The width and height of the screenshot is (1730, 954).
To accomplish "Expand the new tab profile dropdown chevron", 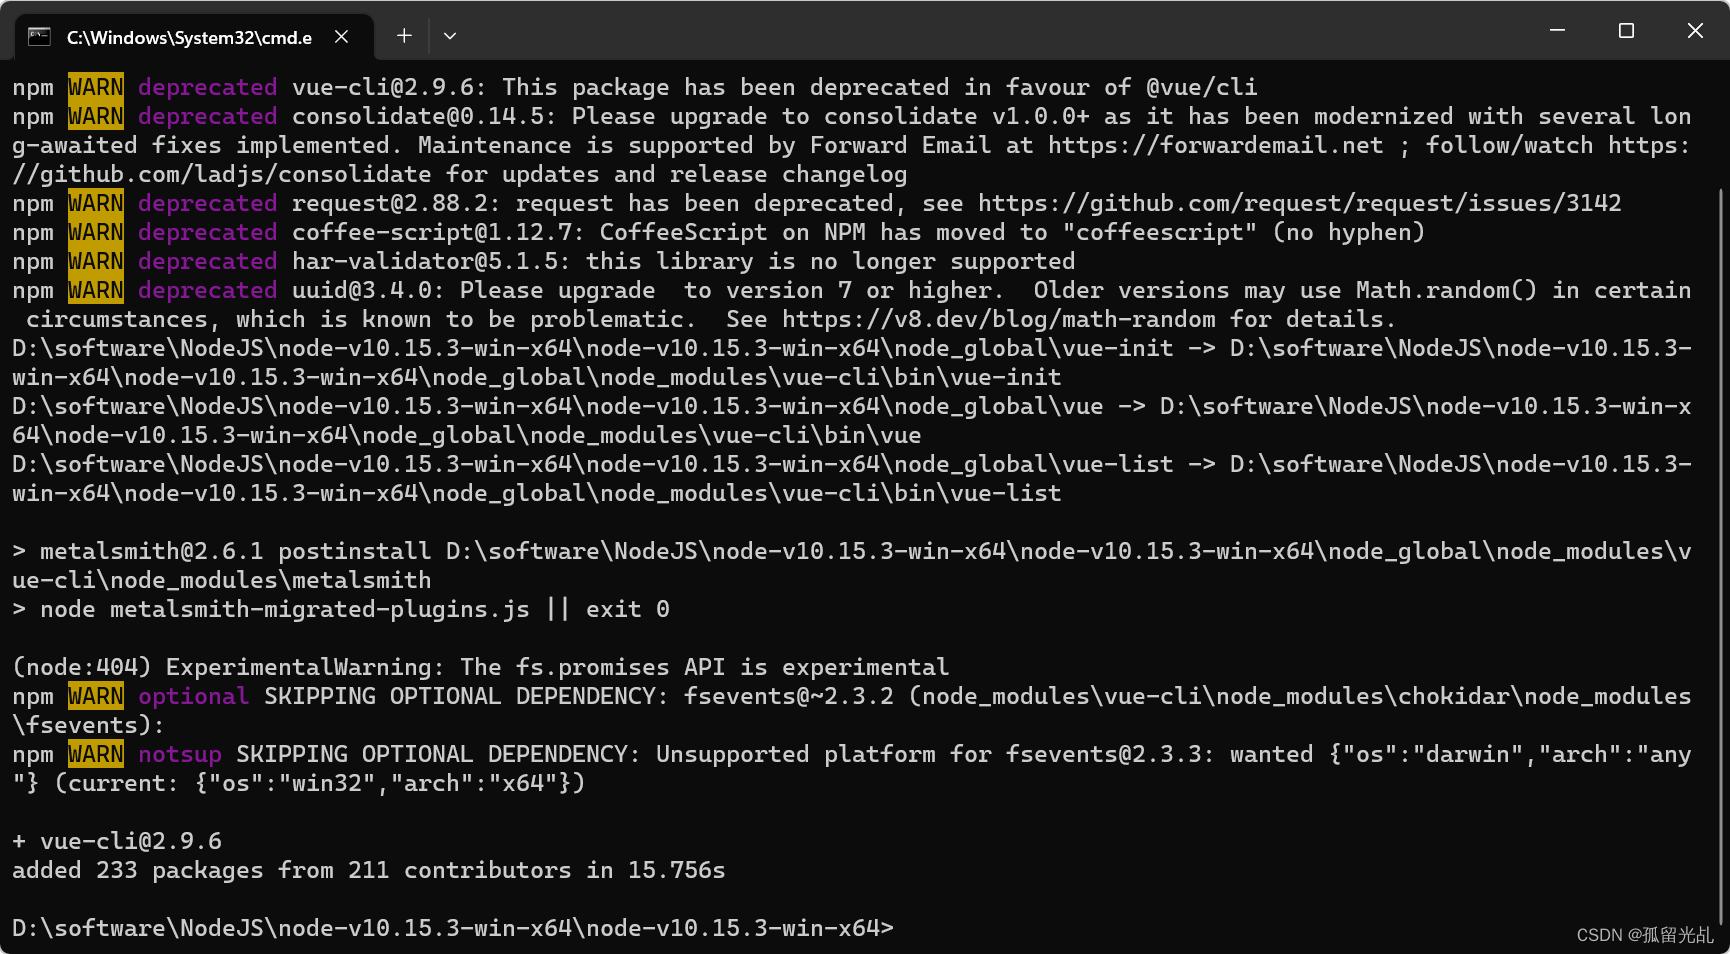I will pos(450,36).
